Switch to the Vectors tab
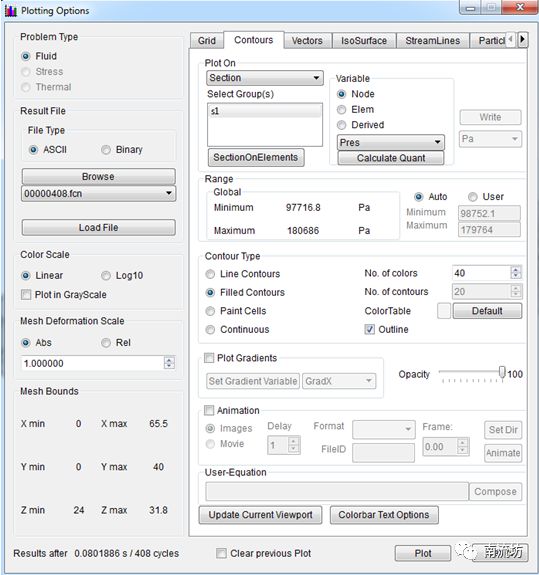Screen dimensions: 539x575 pos(307,40)
